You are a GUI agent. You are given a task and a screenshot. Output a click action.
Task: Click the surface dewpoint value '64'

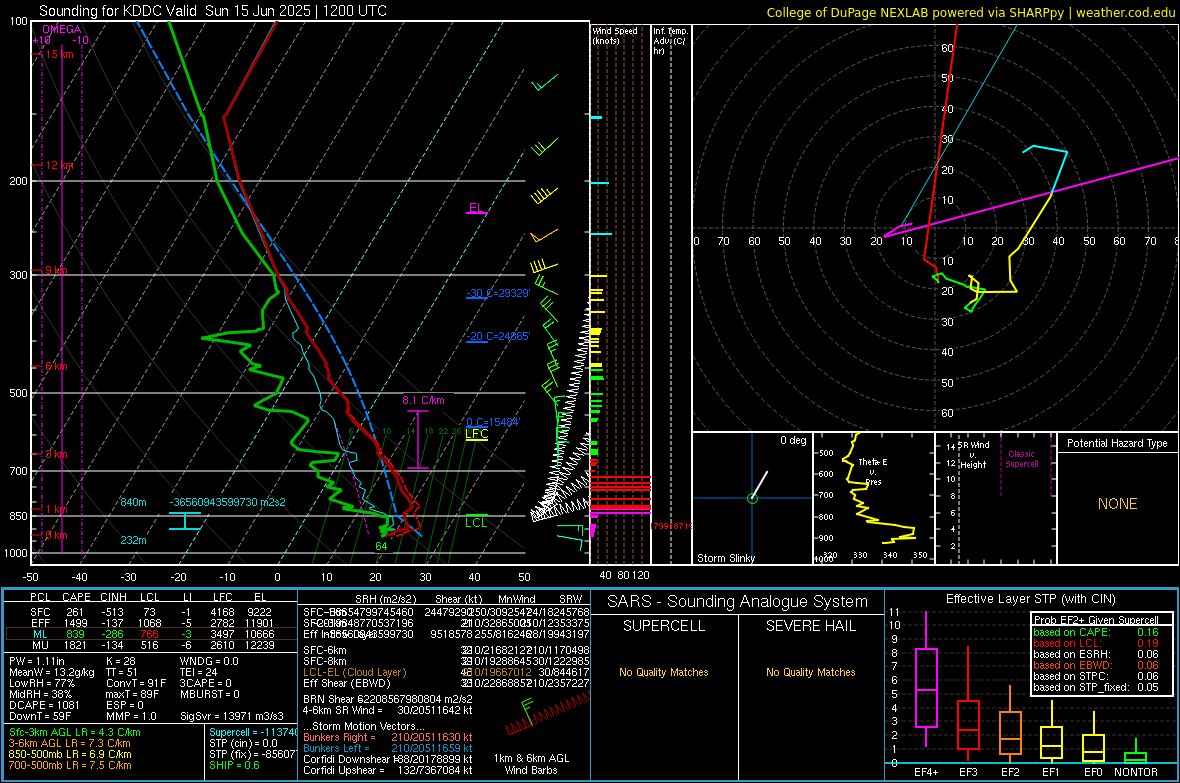click(382, 546)
